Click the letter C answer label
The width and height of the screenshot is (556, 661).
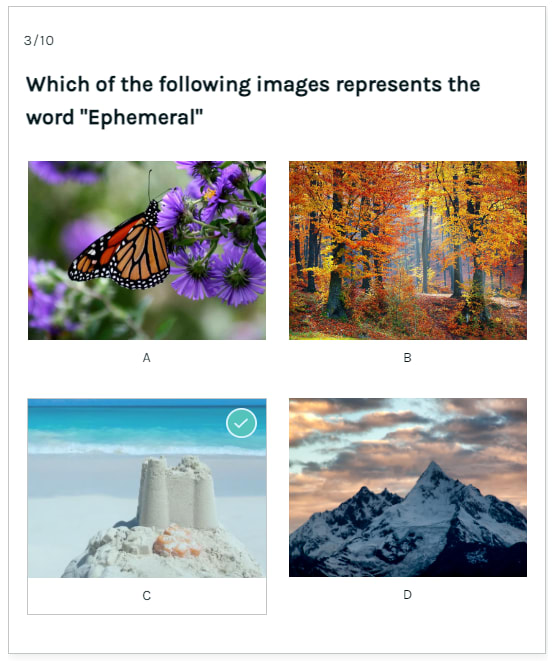tap(146, 596)
